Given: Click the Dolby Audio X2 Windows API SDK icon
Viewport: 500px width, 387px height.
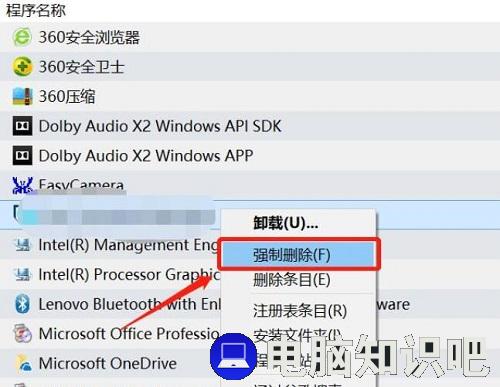Looking at the screenshot, I should pos(22,126).
